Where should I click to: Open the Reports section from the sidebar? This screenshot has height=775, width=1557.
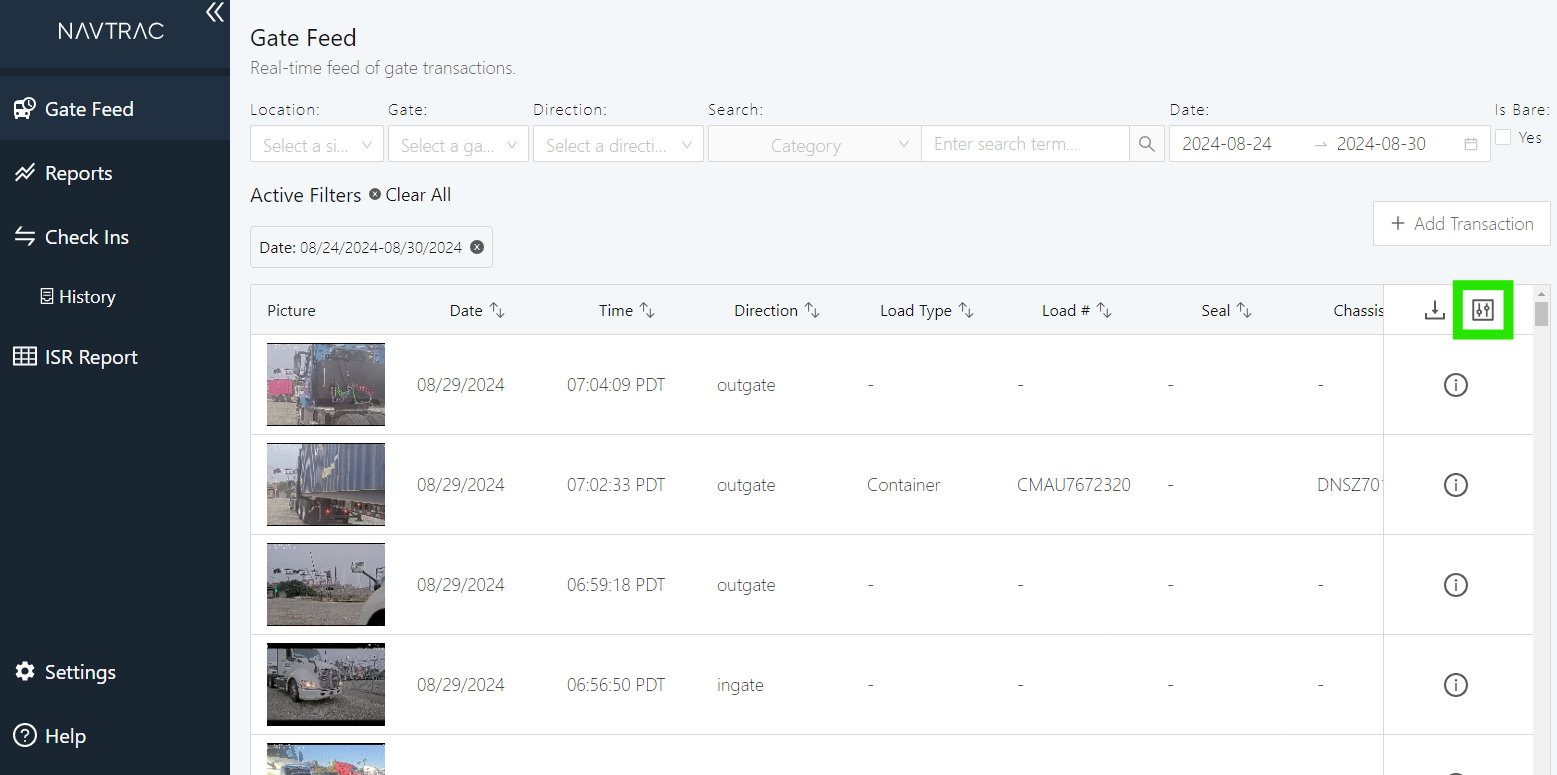tap(78, 172)
